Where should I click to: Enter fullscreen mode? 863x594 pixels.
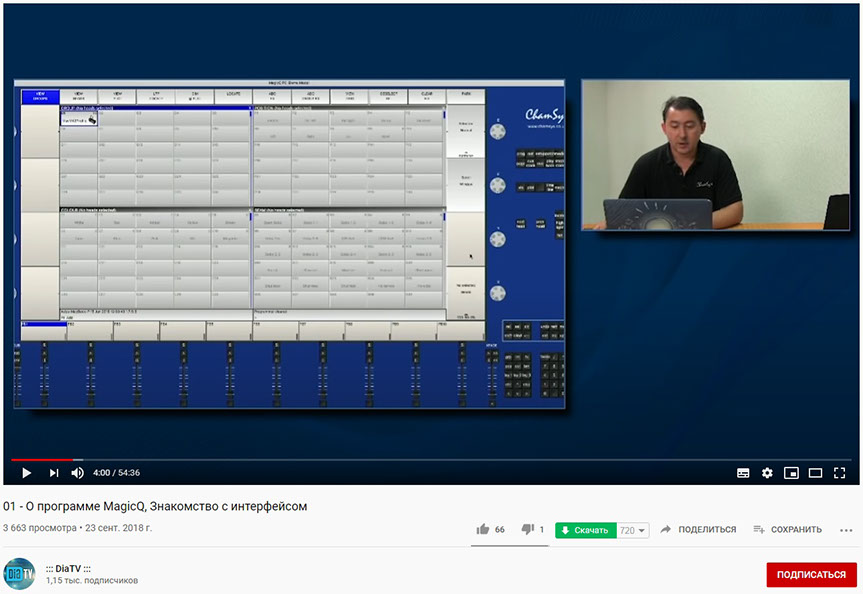coord(840,473)
